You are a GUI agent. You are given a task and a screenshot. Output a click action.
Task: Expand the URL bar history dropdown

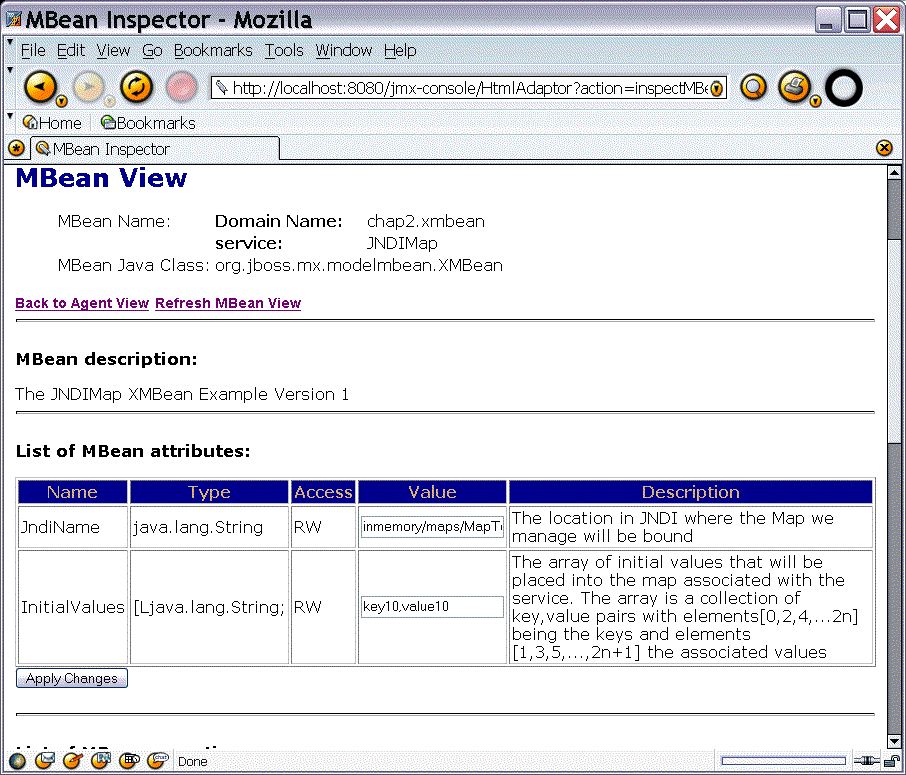(x=716, y=89)
